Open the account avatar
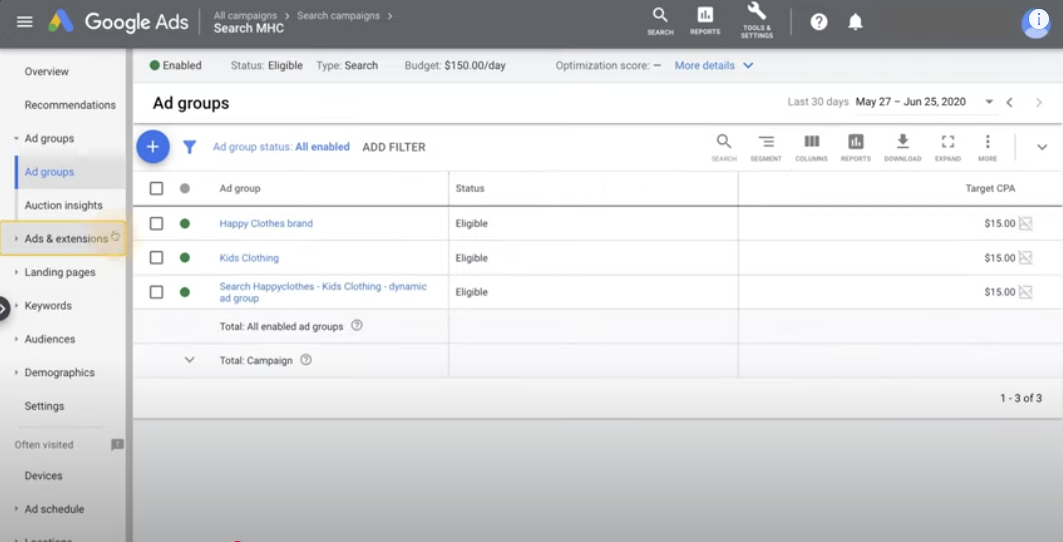Viewport: 1063px width, 542px height. (x=1036, y=22)
